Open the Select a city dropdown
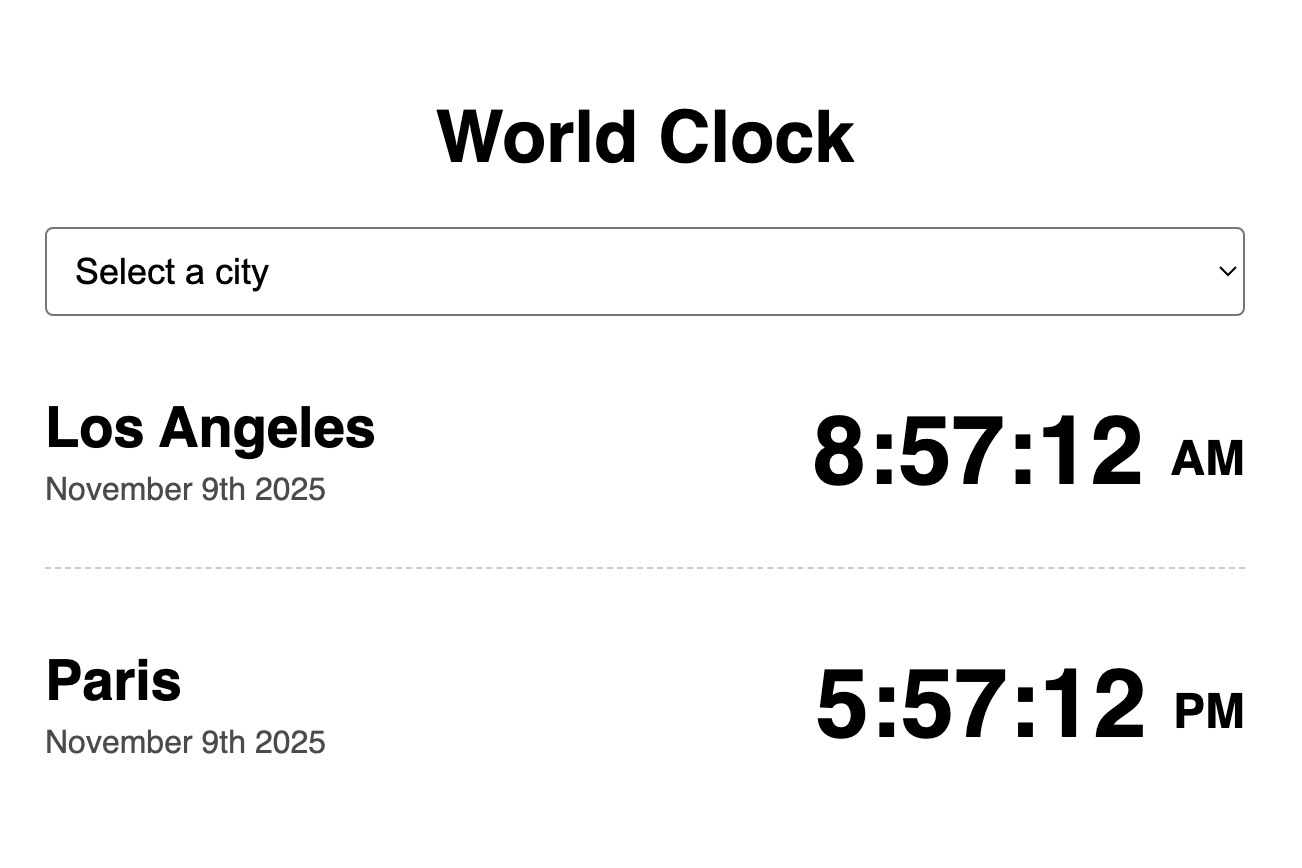Screen dimensions: 1302x868 click(x=643, y=271)
